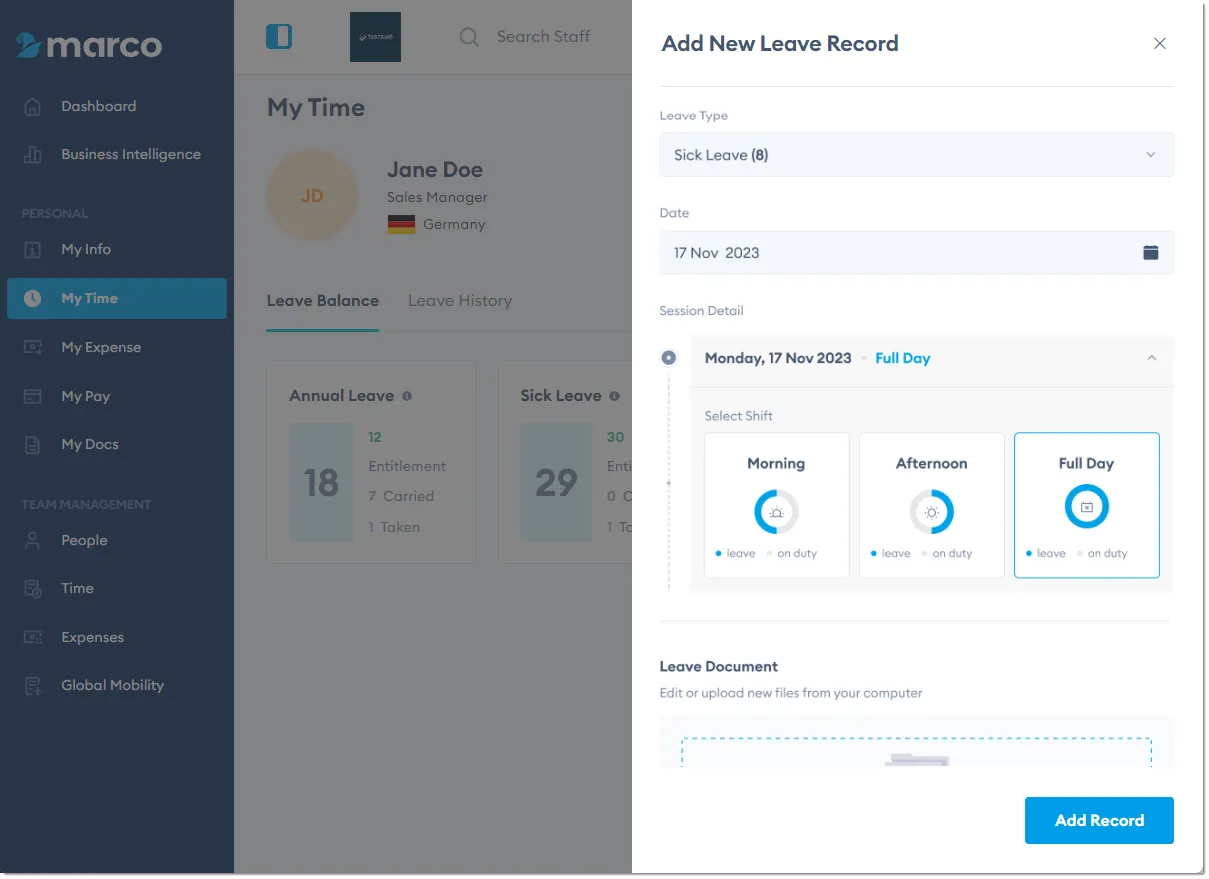Click the session timeline radio marker
The image size is (1209, 879).
click(668, 358)
